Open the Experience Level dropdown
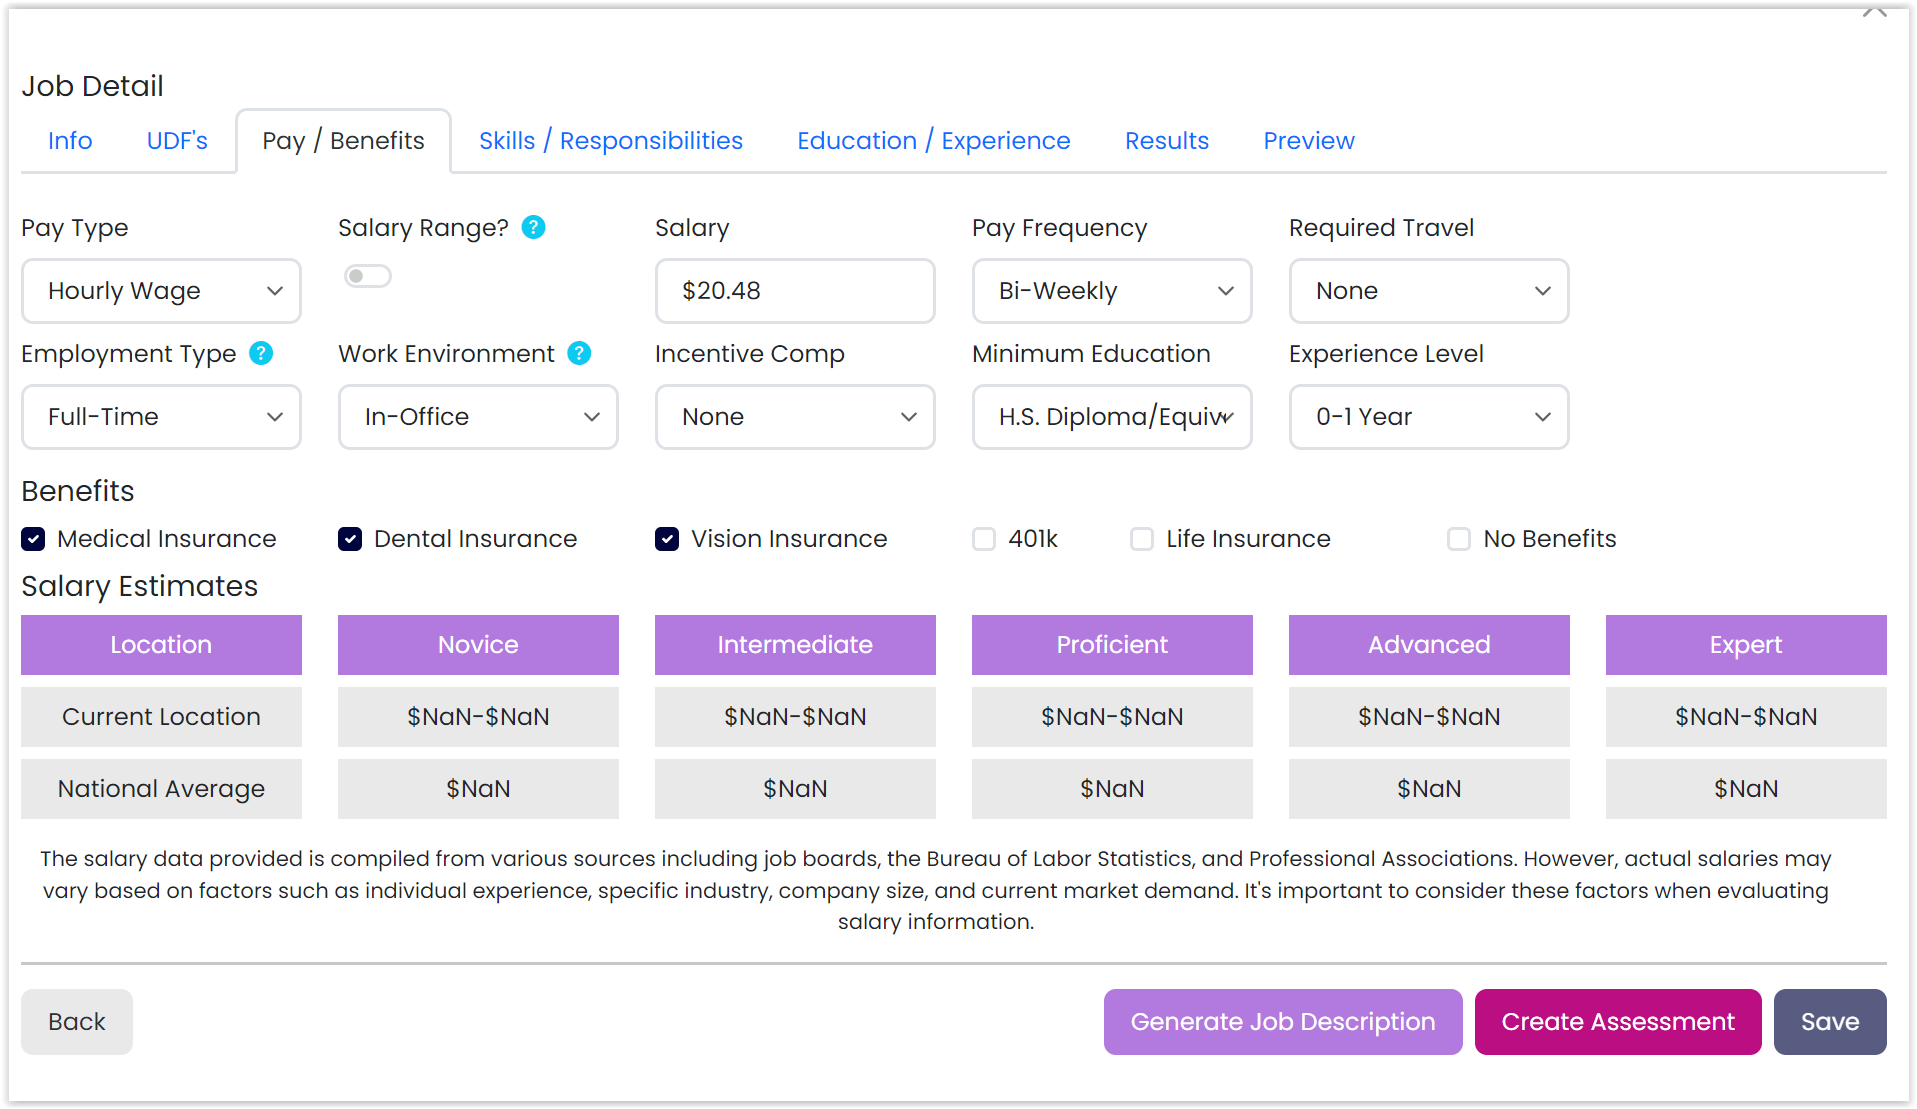Viewport: 1917px width, 1109px height. (x=1428, y=417)
